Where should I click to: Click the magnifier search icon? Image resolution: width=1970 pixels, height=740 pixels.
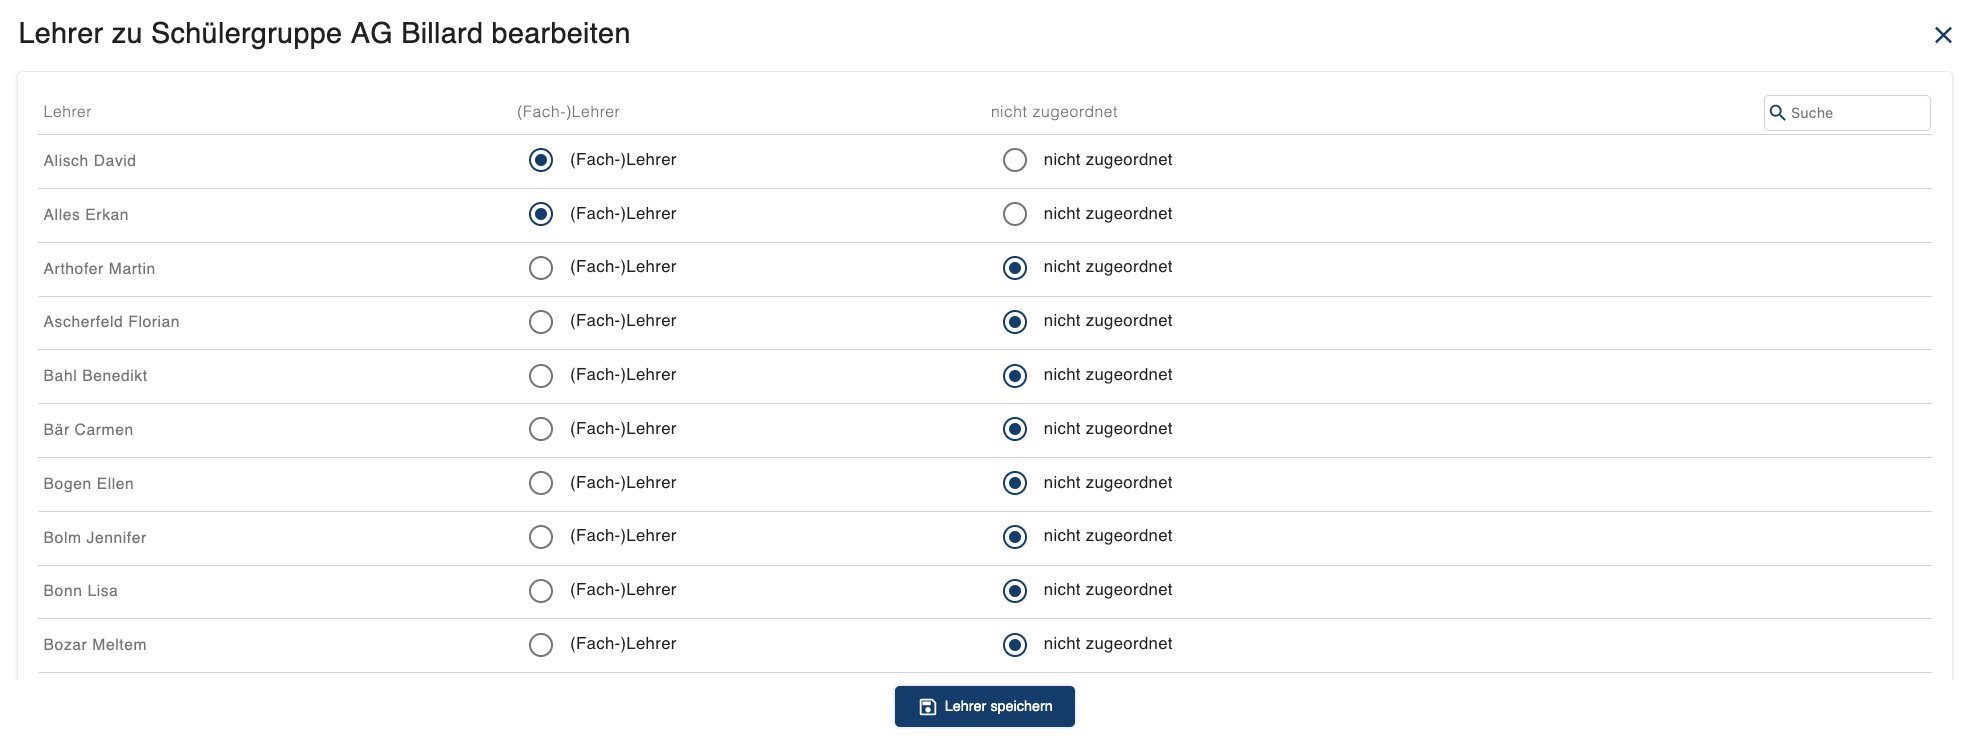1777,113
